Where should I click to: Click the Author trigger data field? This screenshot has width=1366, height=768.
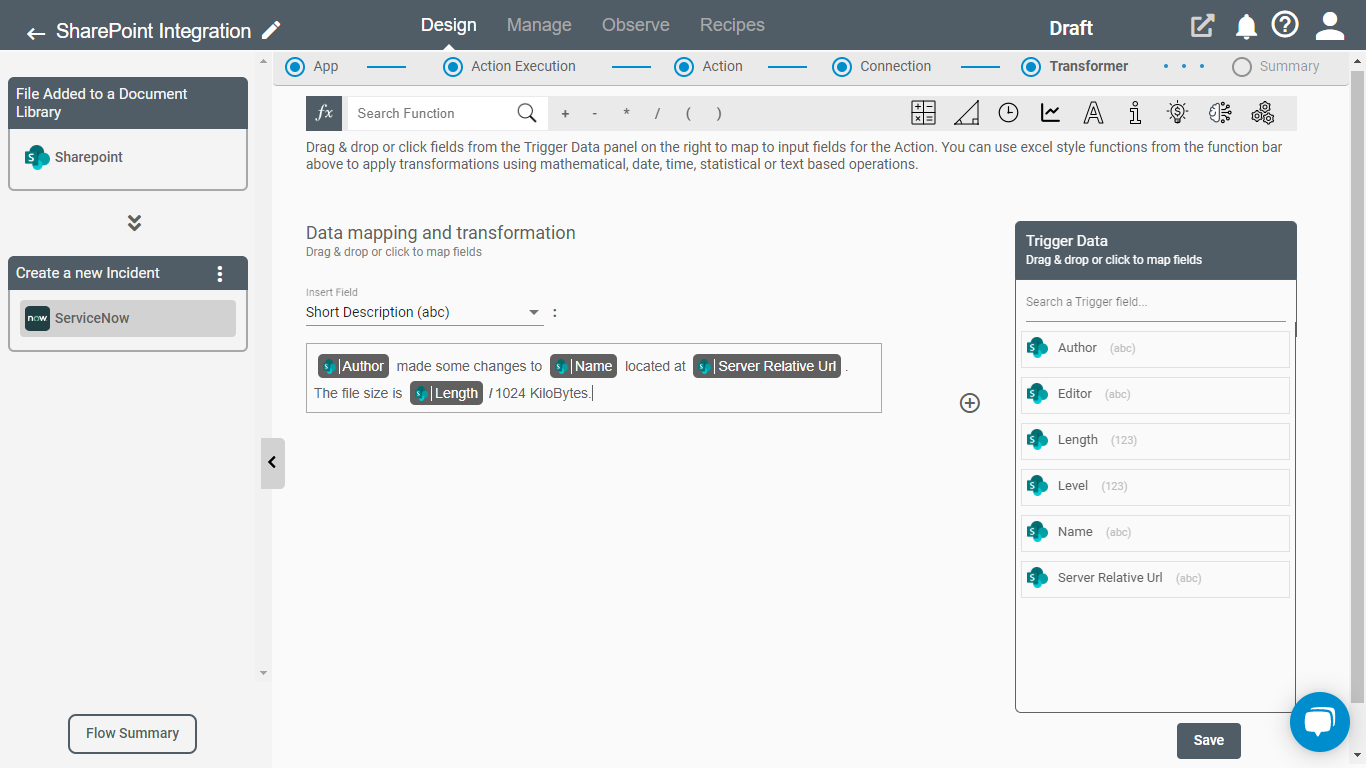[1155, 348]
